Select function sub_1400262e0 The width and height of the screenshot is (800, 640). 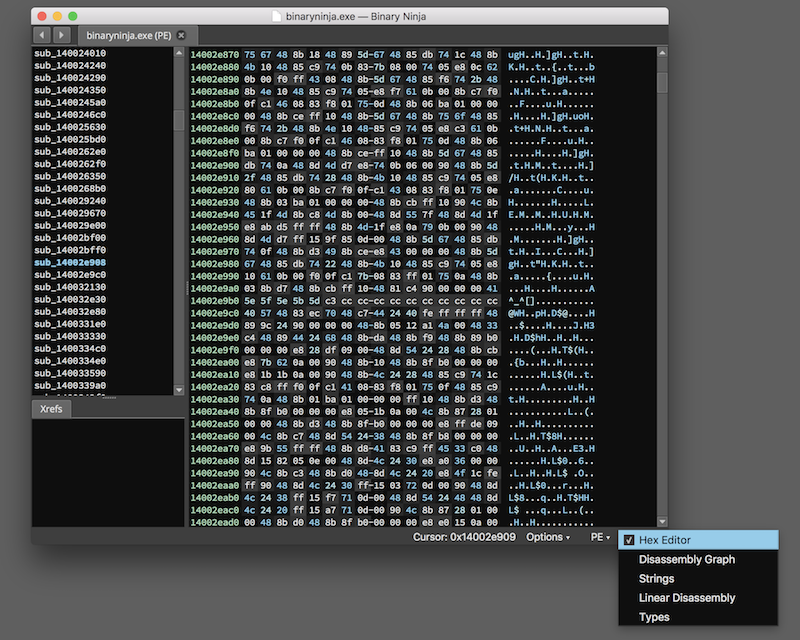pyautogui.click(x=70, y=152)
